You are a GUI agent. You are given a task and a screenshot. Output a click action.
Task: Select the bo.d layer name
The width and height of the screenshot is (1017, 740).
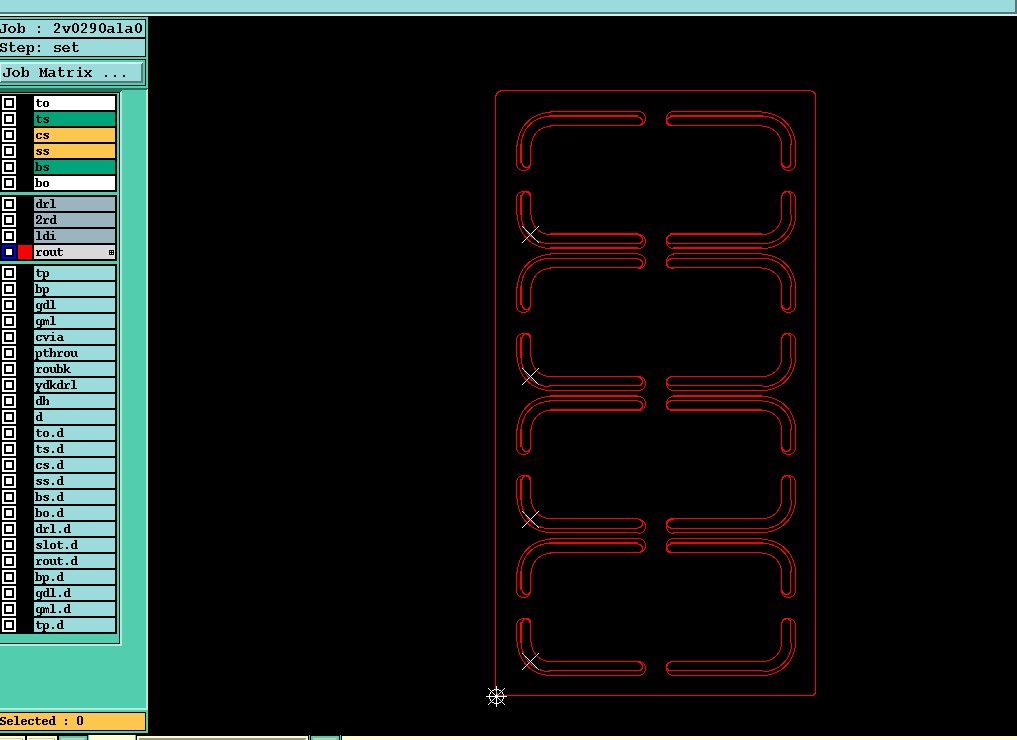click(x=75, y=513)
